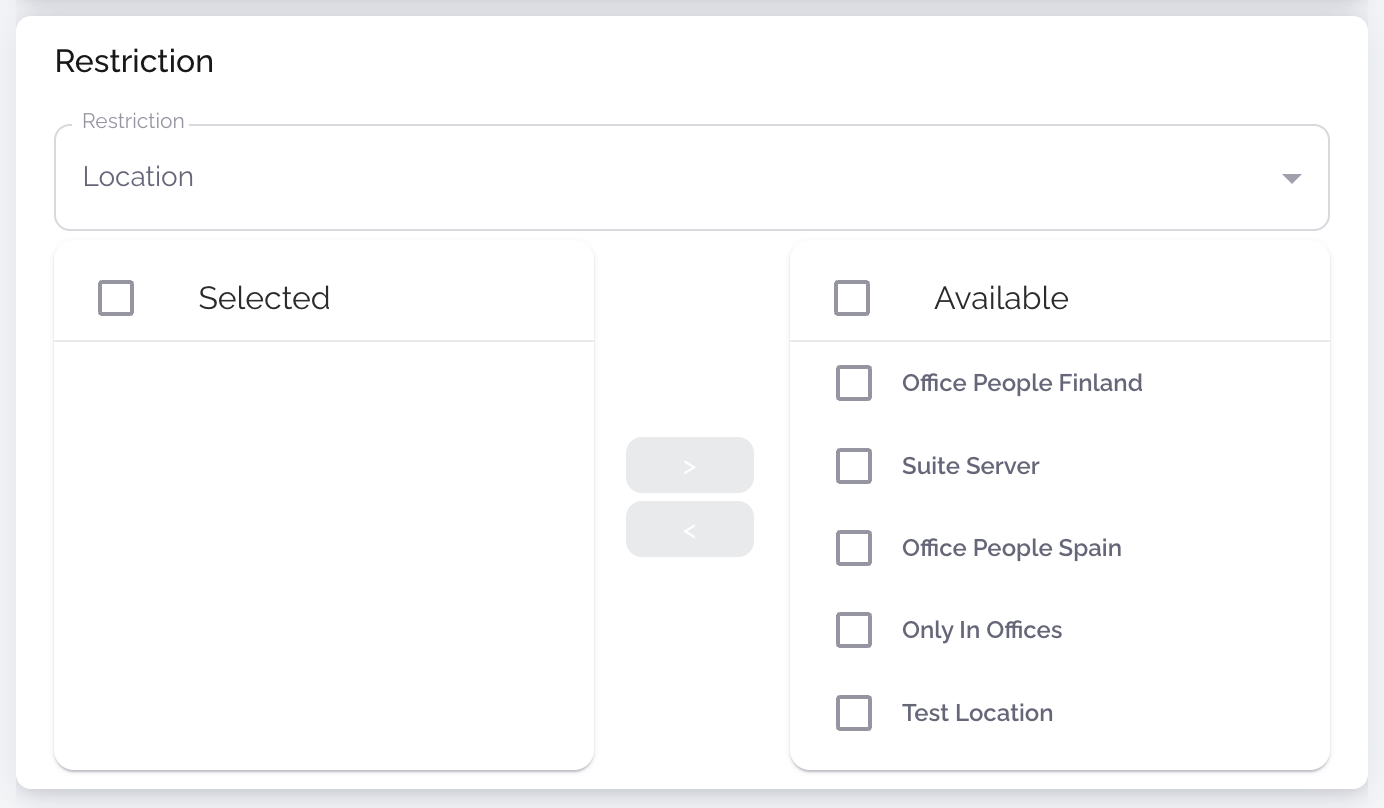Click the Available list header title
This screenshot has height=808, width=1384.
click(x=1001, y=298)
